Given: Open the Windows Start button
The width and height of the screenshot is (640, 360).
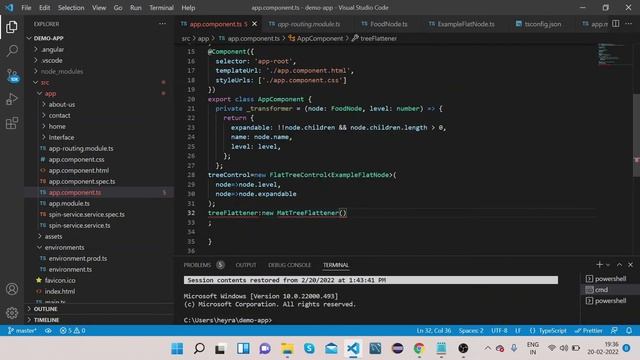Looking at the screenshot, I should pos(177,348).
